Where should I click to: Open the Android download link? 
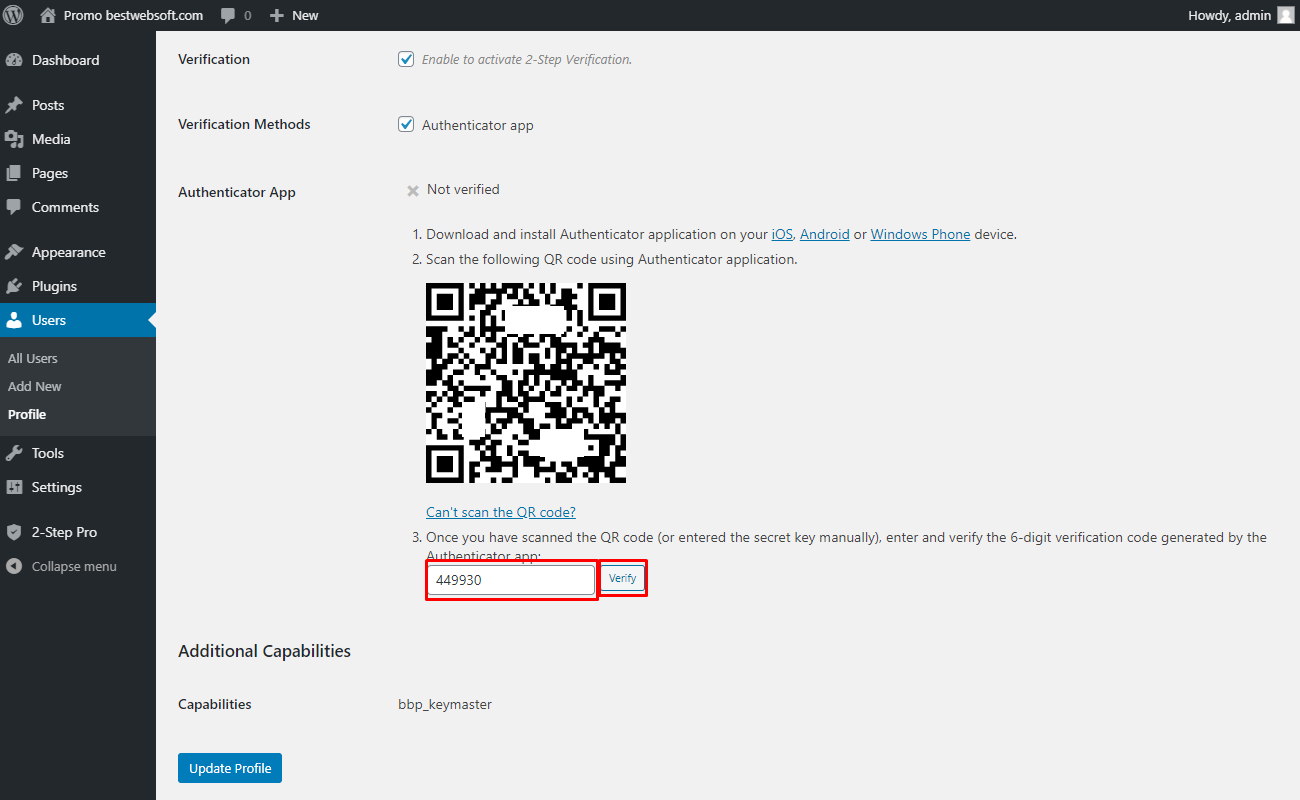[x=825, y=234]
